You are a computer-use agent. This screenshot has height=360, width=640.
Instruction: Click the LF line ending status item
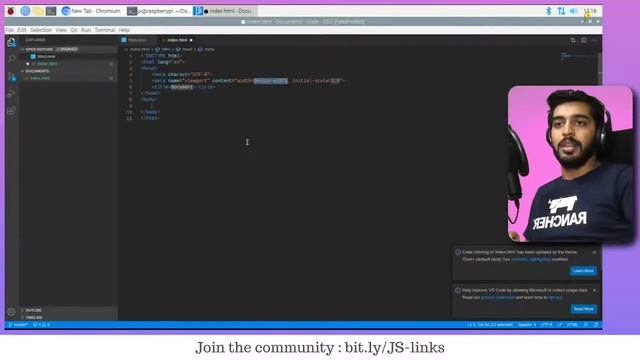tap(559, 325)
